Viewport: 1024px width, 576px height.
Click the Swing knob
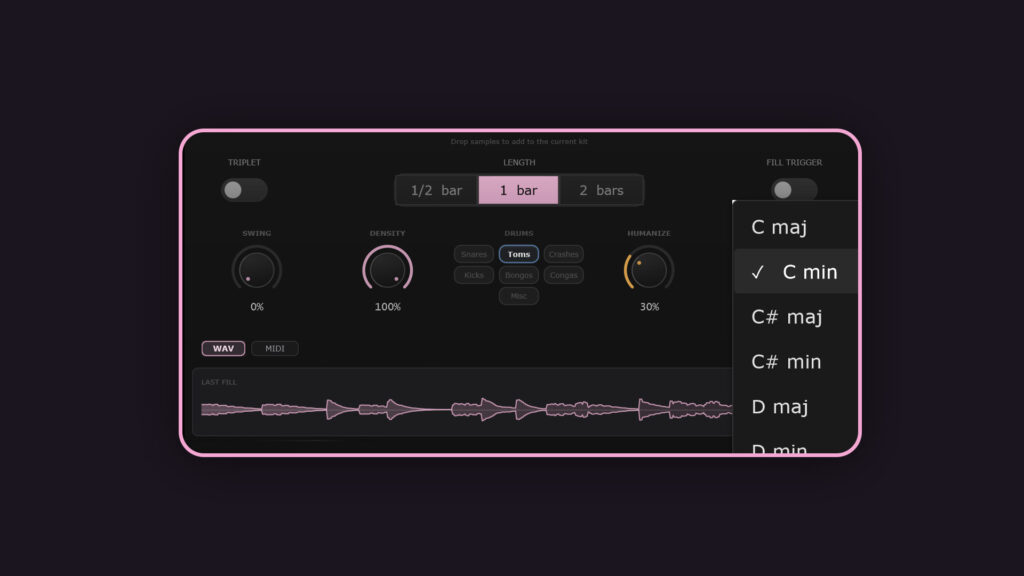click(256, 270)
